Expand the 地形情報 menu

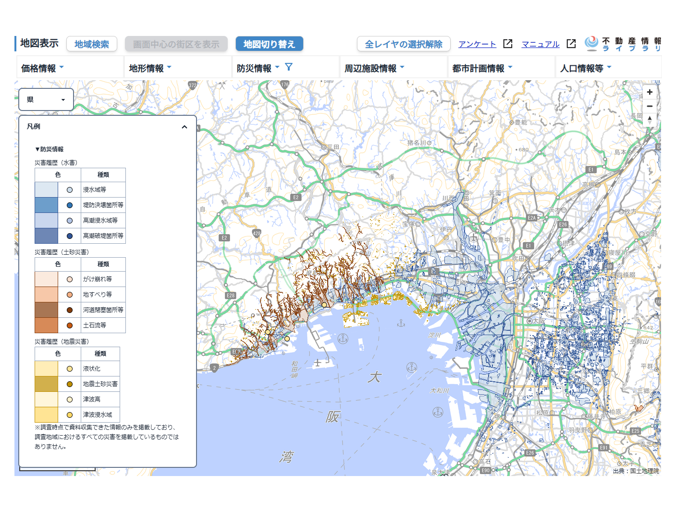pos(150,68)
